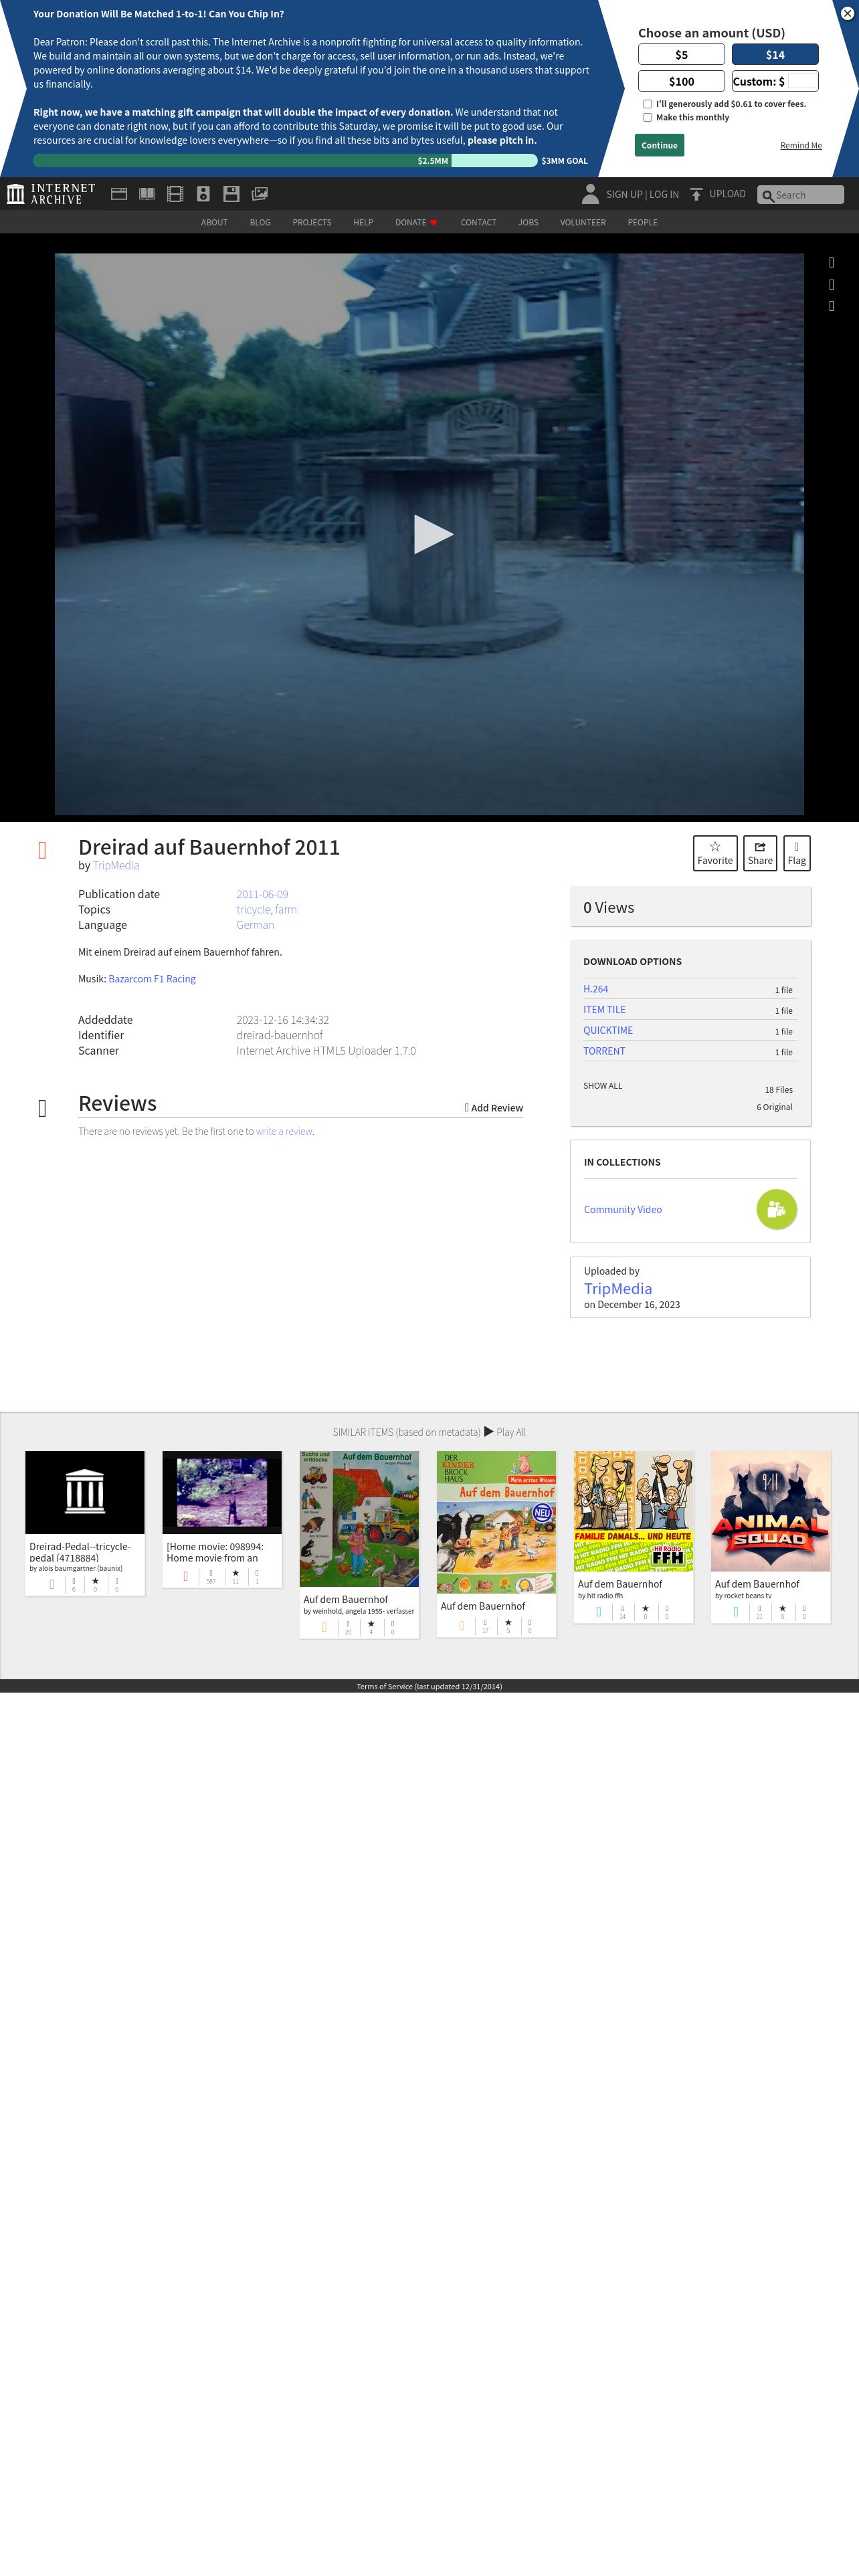
Task: Open the CONTACT menu item
Action: coord(478,223)
